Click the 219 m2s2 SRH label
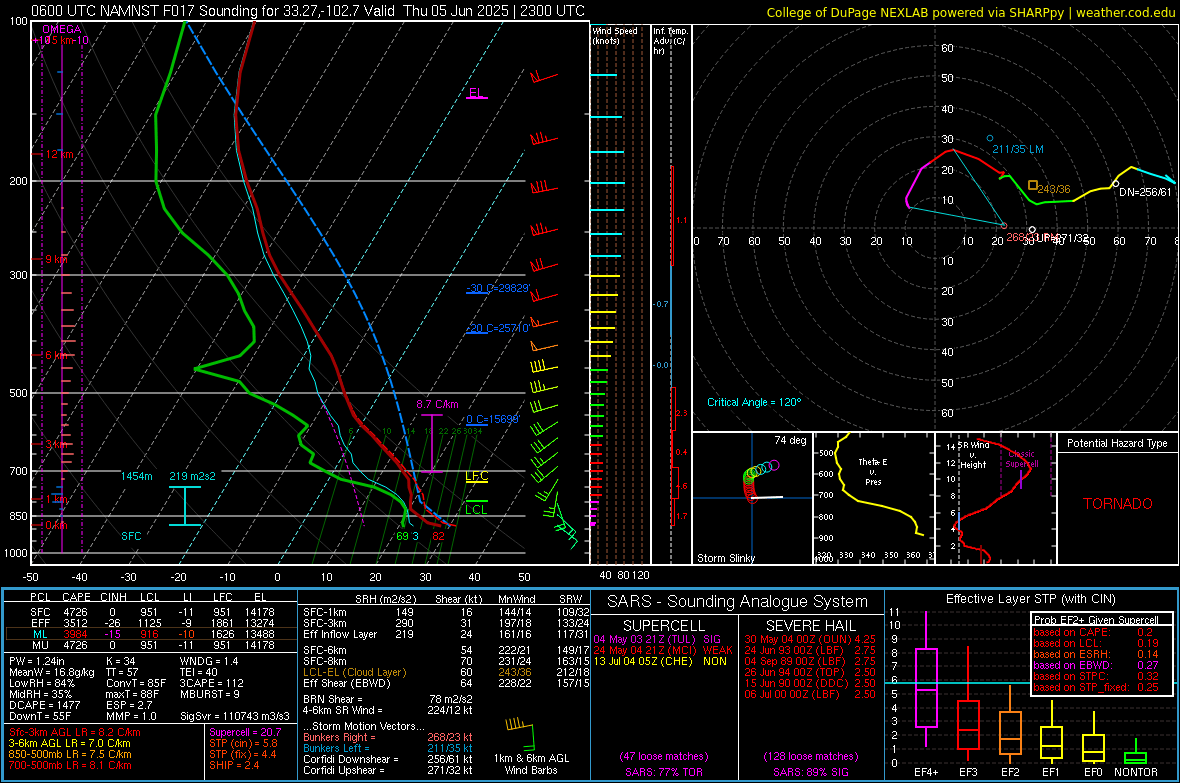Viewport: 1180px width, 783px height. tap(193, 477)
